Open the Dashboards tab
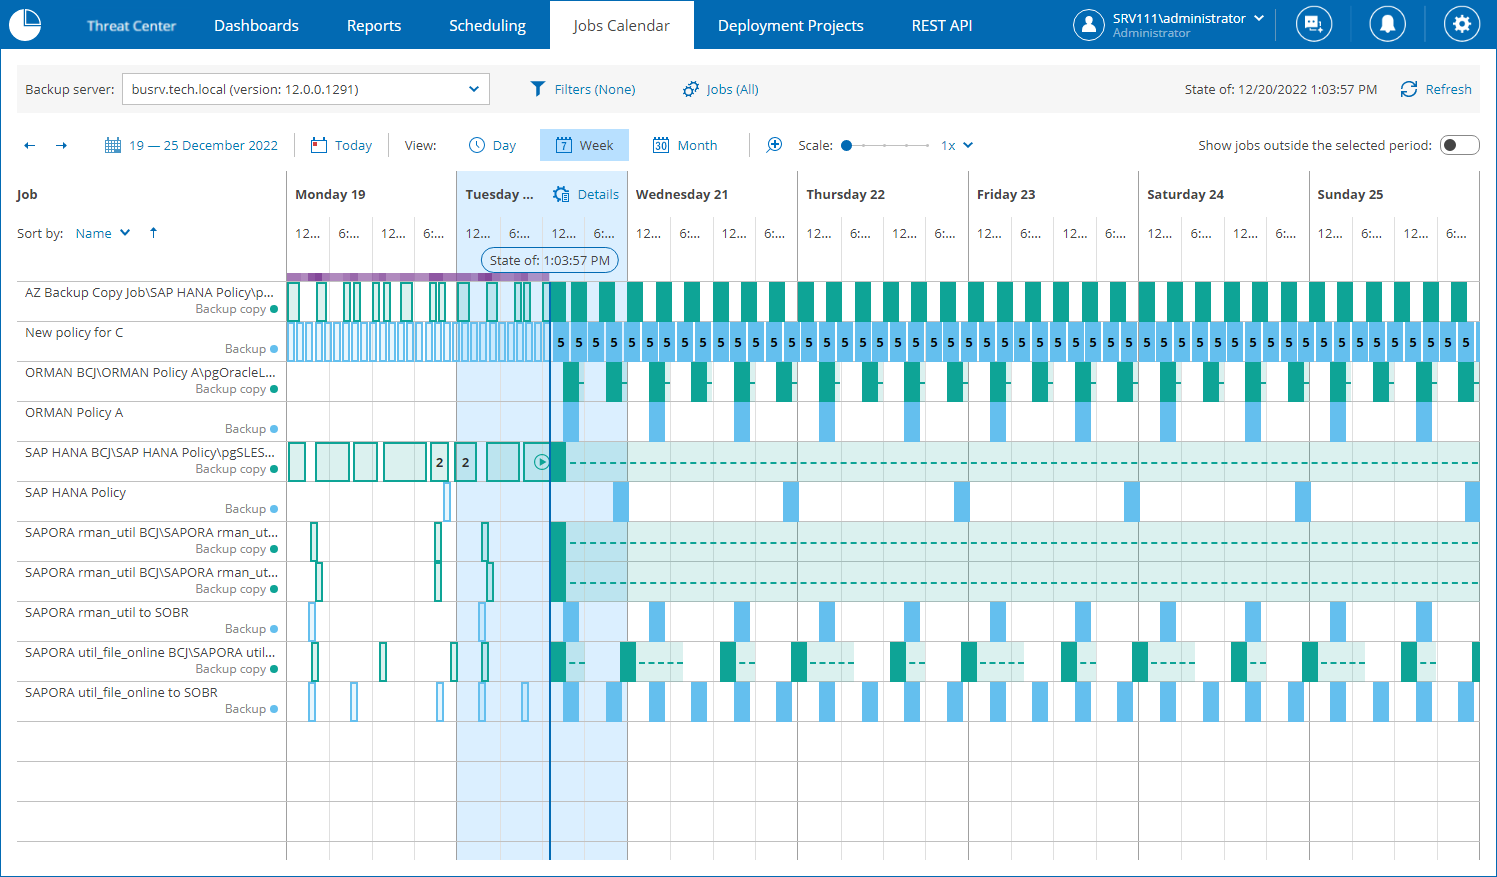 256,25
